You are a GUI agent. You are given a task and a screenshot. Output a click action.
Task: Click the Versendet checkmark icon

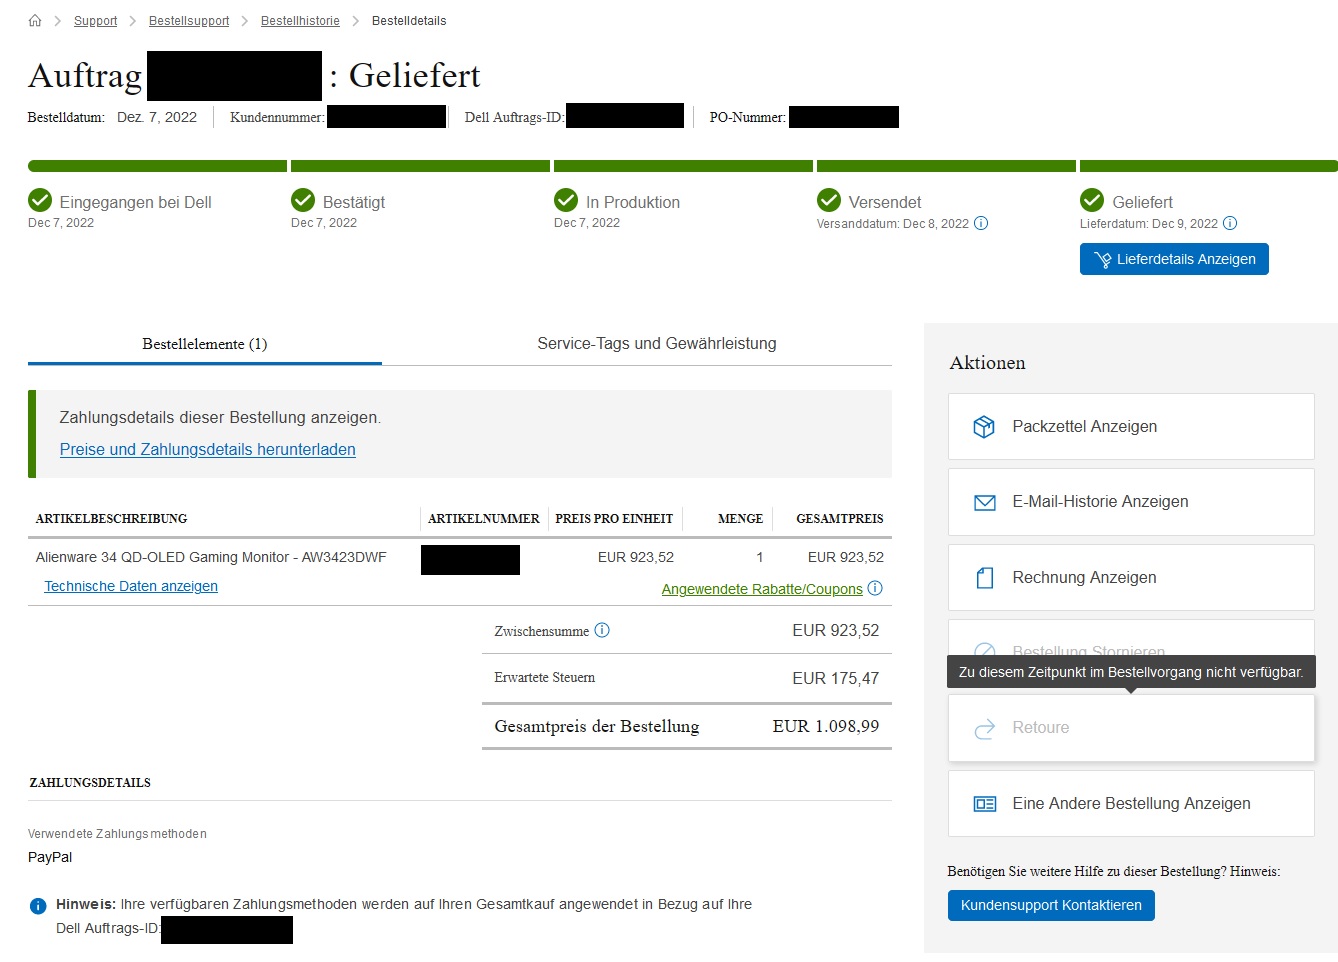(x=829, y=200)
